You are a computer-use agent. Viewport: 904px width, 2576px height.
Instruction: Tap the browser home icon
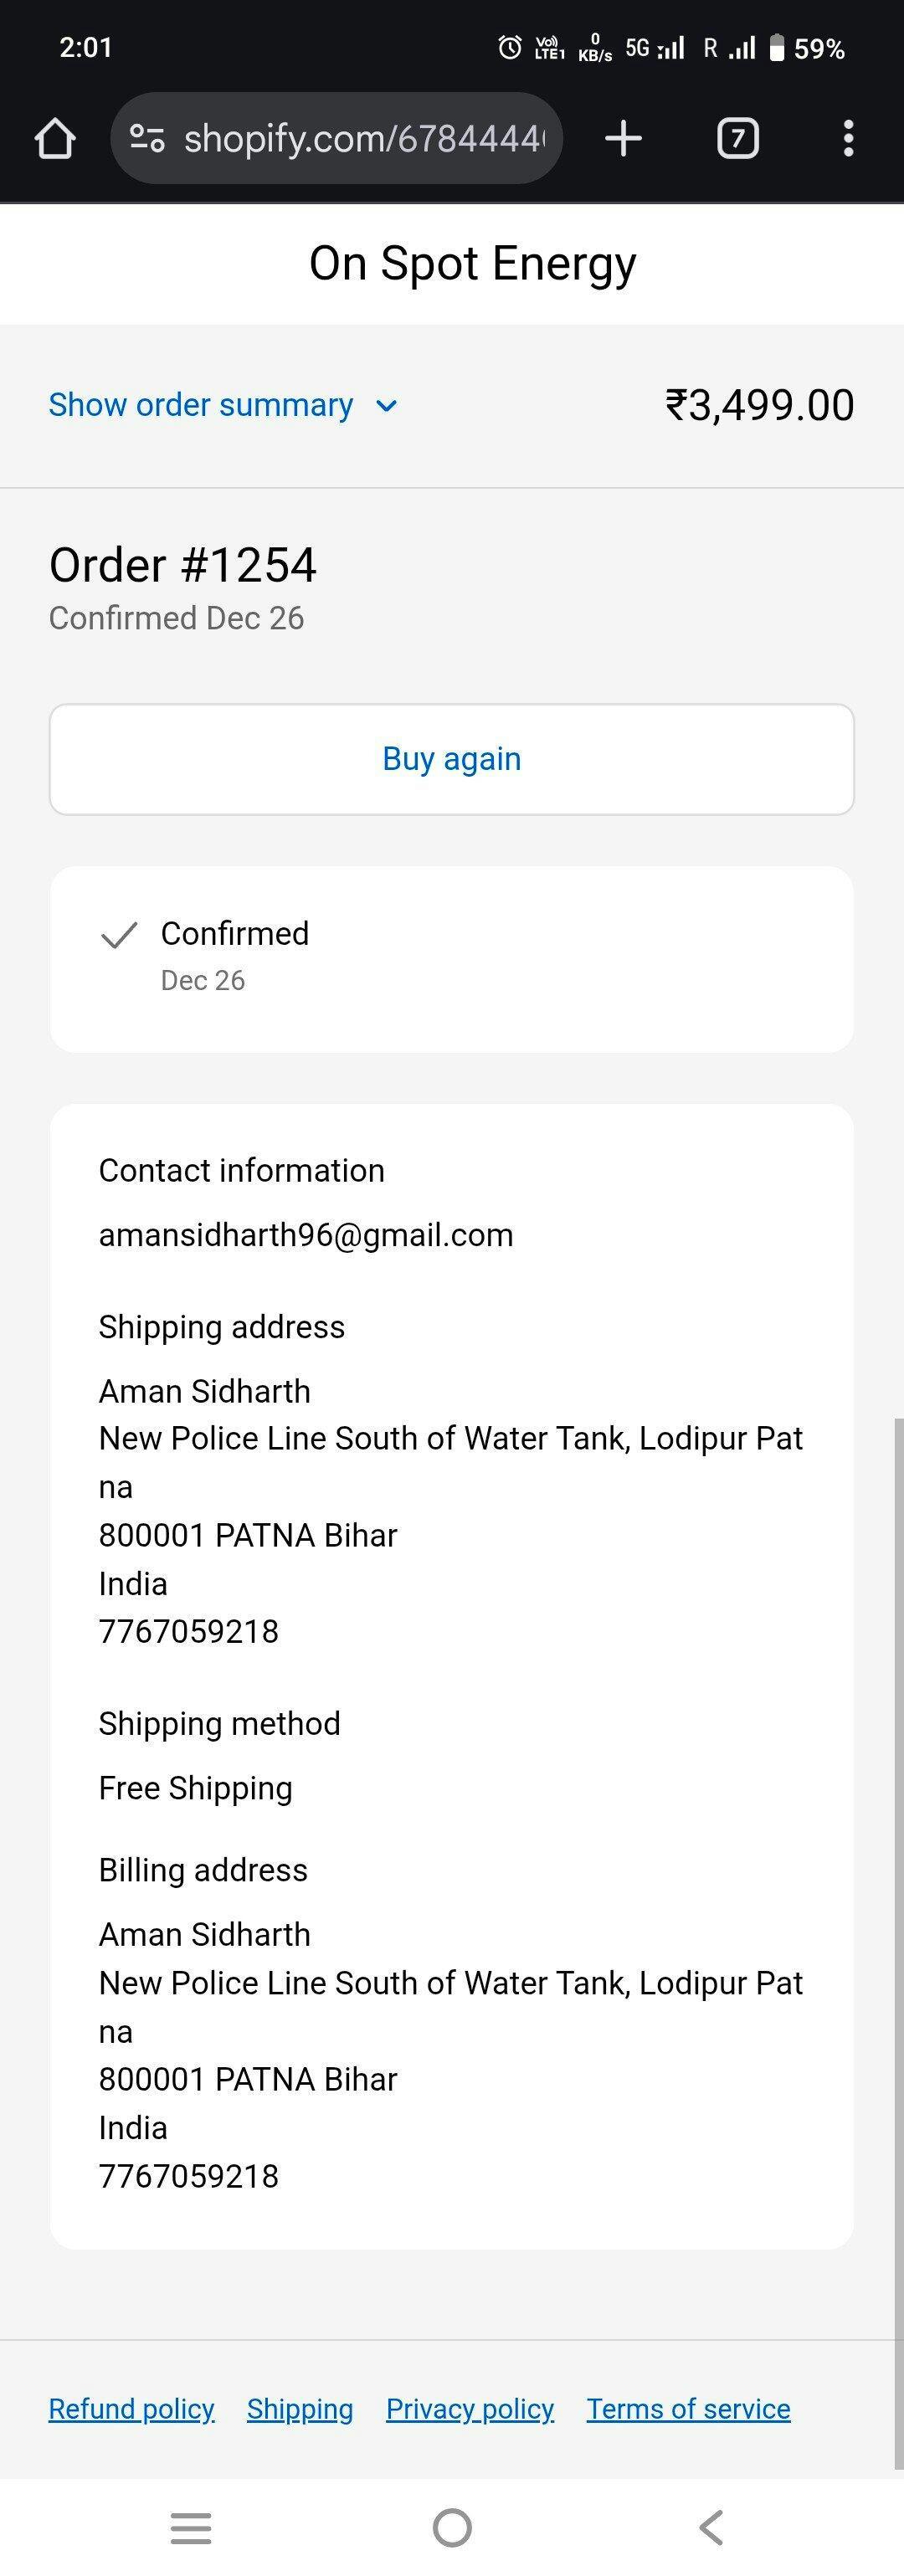tap(55, 139)
